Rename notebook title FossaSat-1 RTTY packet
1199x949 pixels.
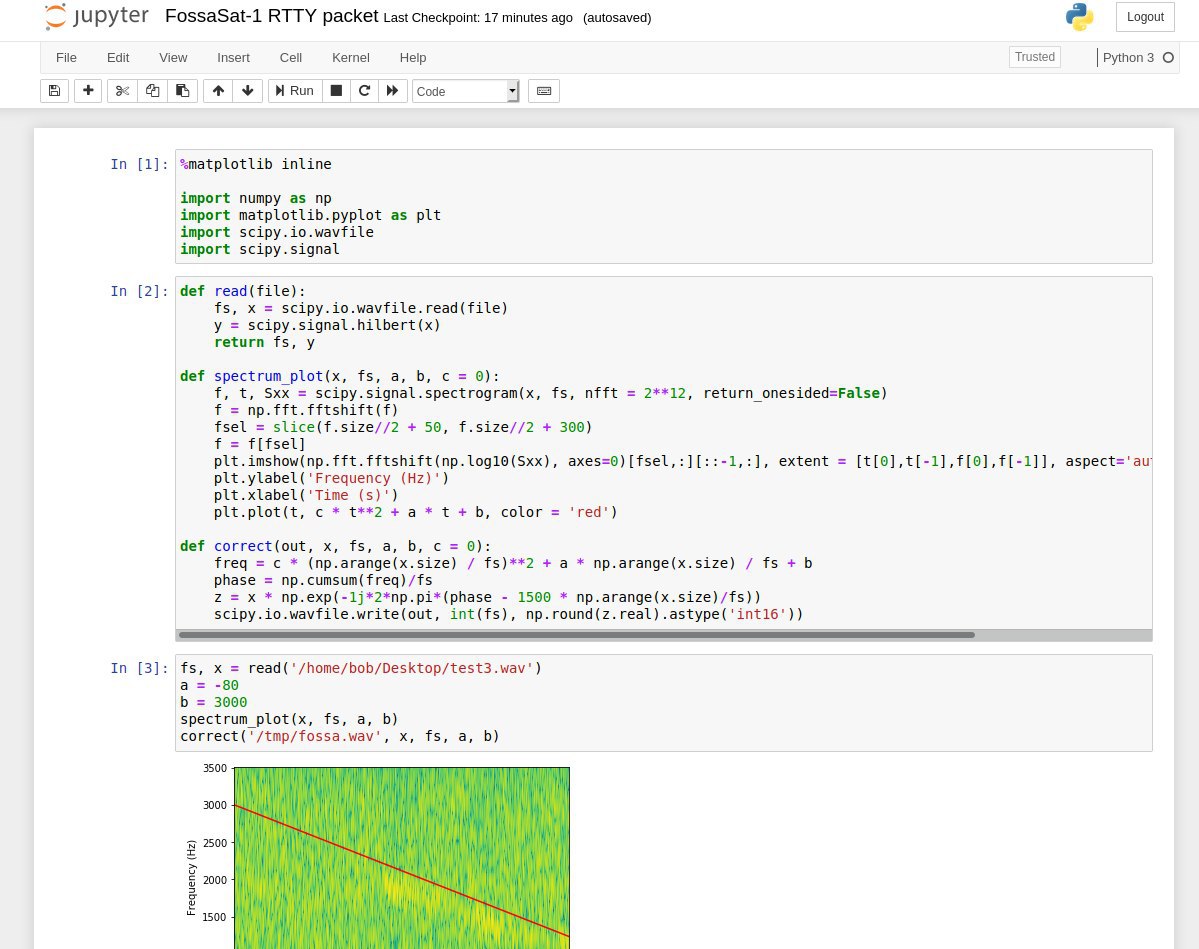click(271, 17)
